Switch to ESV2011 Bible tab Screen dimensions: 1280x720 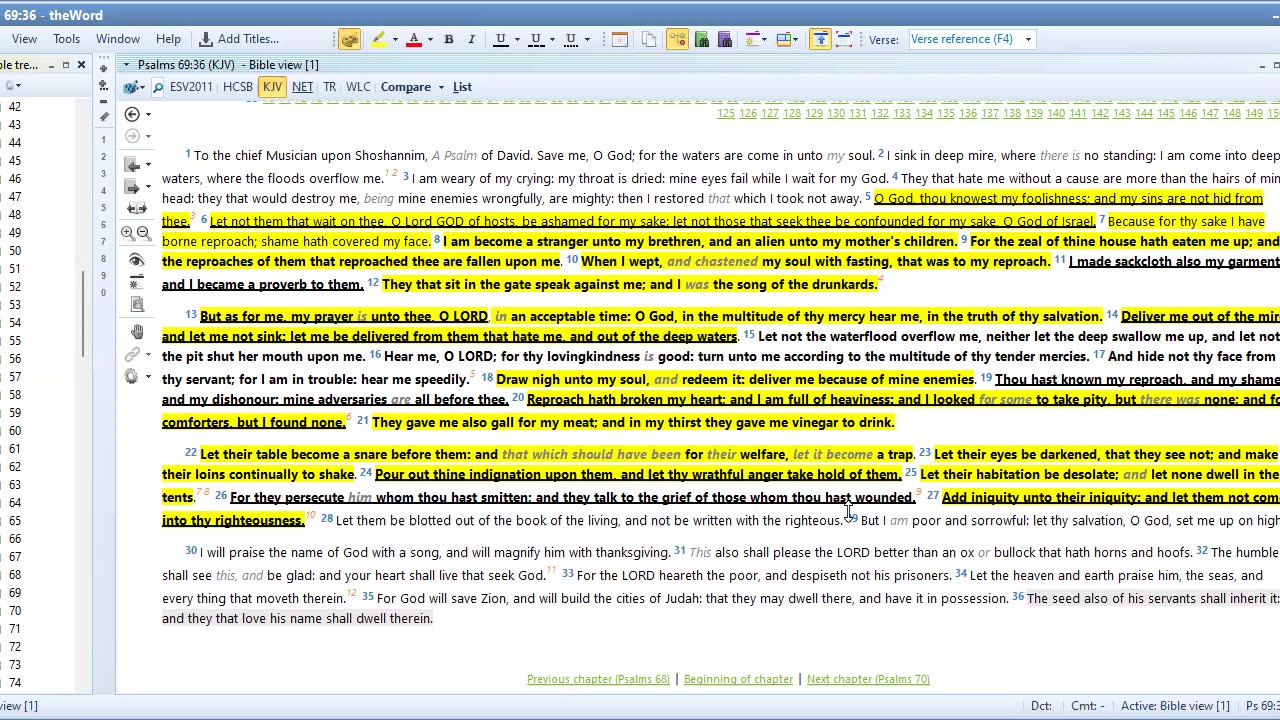click(x=190, y=87)
